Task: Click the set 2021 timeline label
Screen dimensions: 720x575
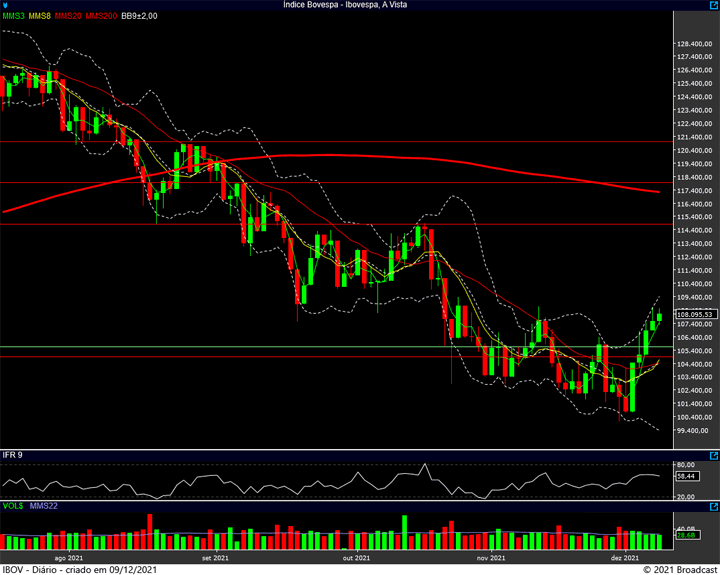Action: point(215,558)
